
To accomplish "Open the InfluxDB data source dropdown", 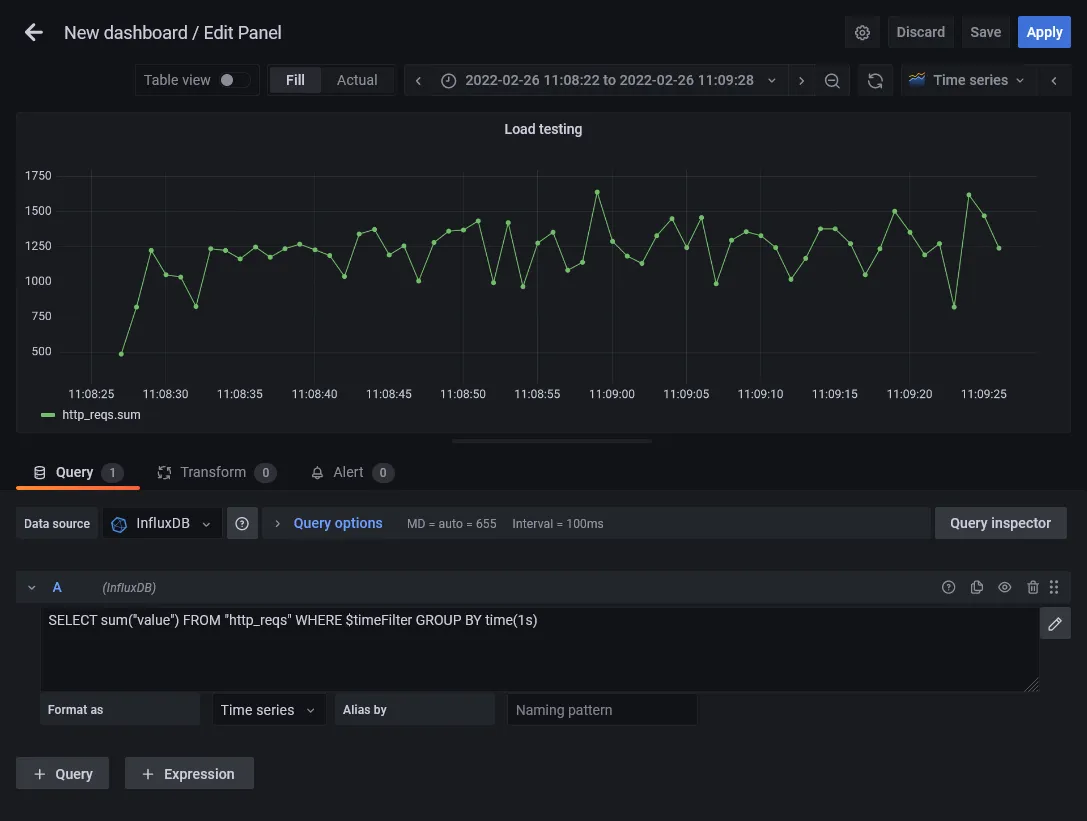I will click(162, 523).
